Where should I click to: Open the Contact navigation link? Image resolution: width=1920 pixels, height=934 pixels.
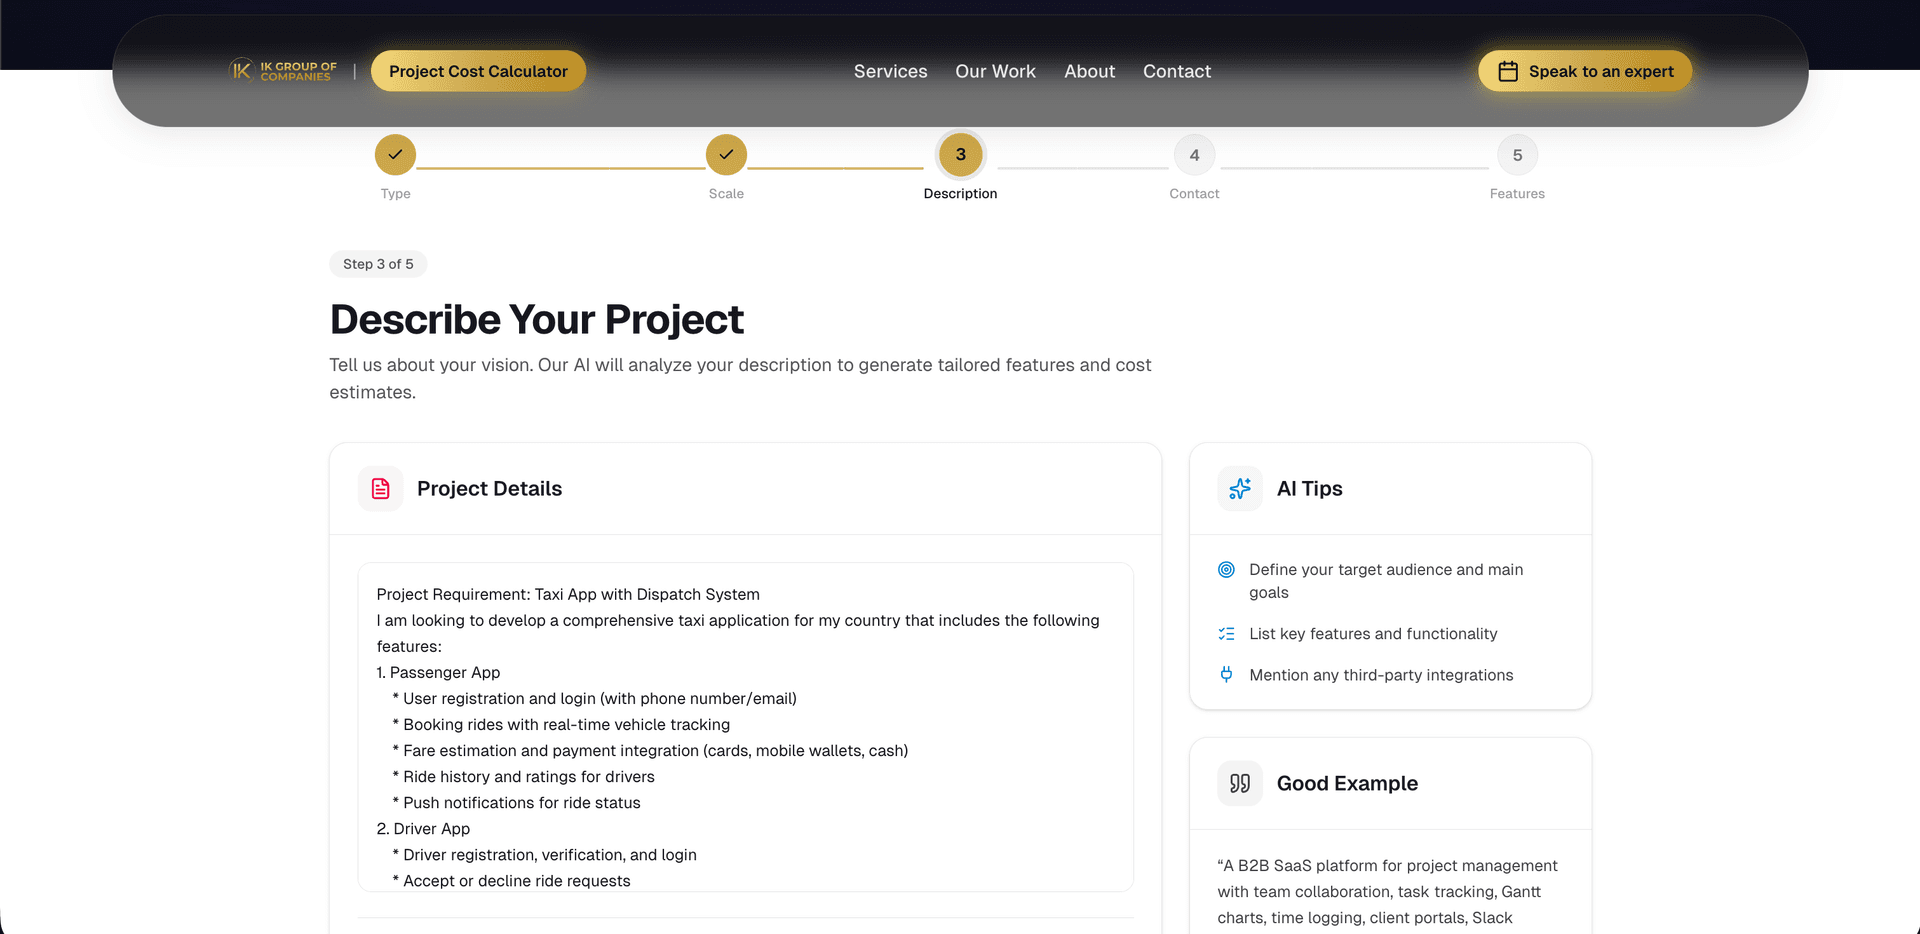1177,71
